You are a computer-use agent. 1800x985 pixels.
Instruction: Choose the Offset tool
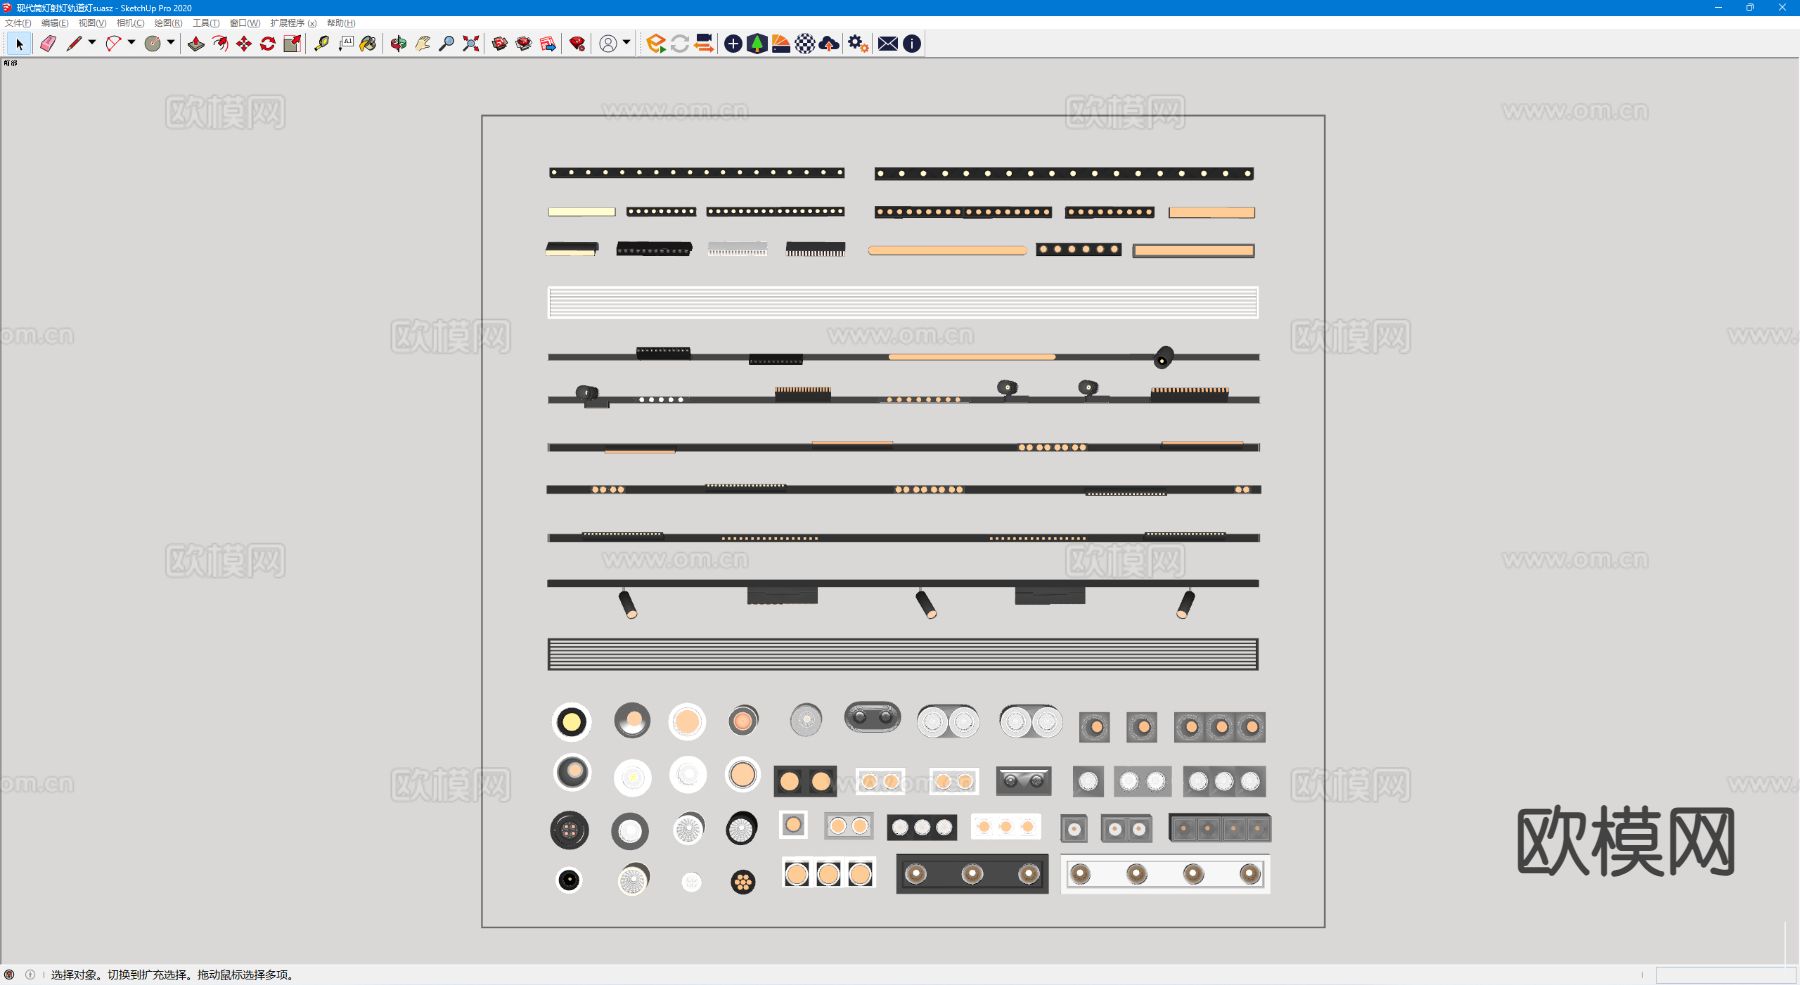tap(220, 44)
